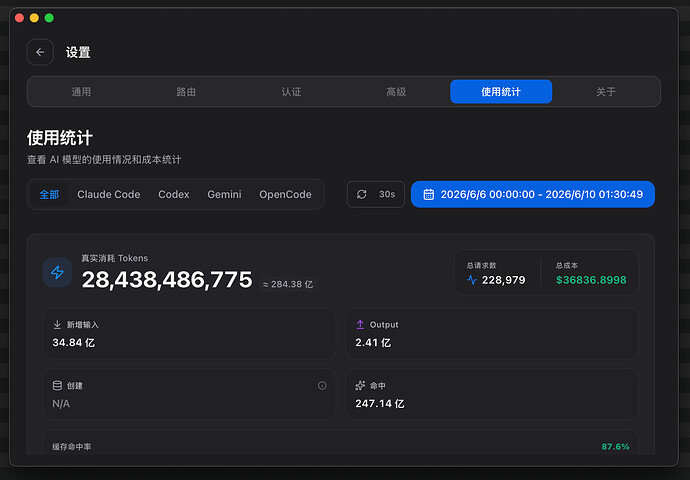Click the 设置 title
The width and height of the screenshot is (690, 480).
[x=78, y=52]
